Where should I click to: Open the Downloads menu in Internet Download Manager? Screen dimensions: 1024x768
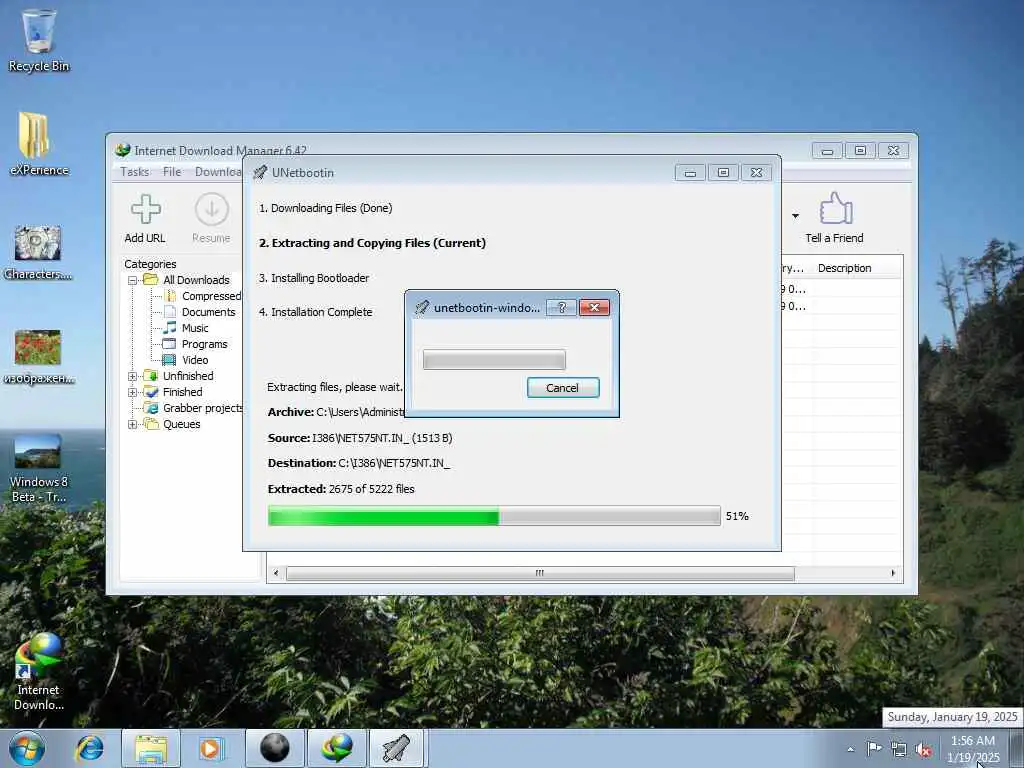click(x=218, y=172)
